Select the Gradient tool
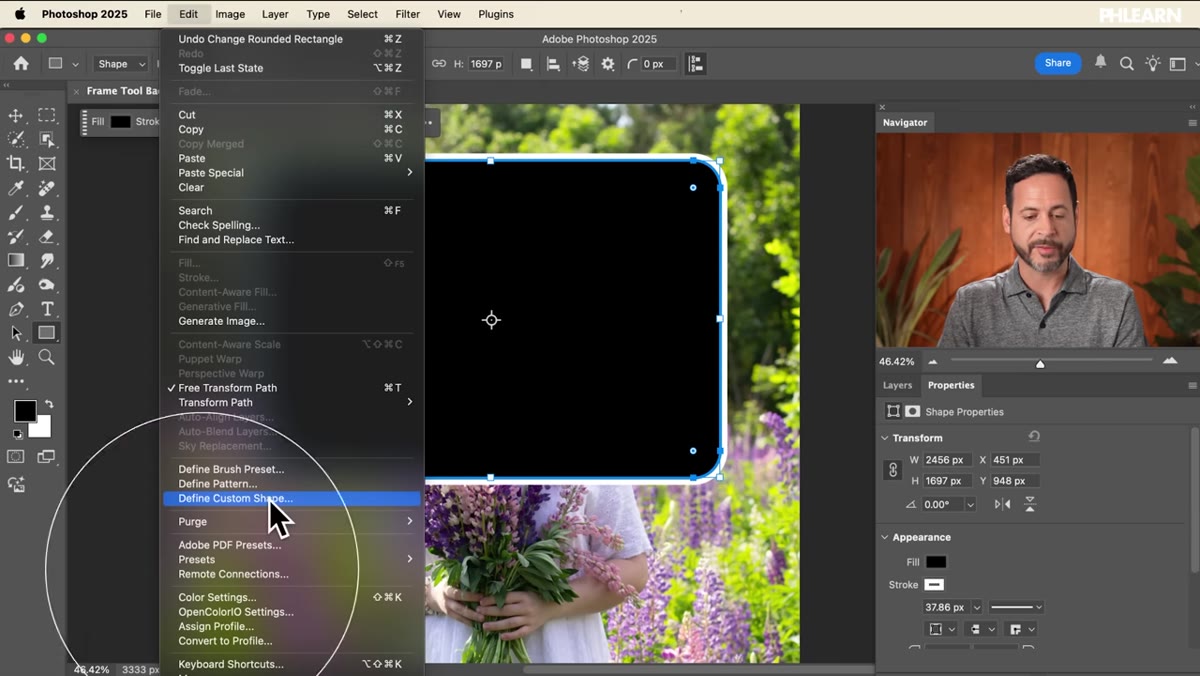Viewport: 1200px width, 676px height. pos(16,261)
